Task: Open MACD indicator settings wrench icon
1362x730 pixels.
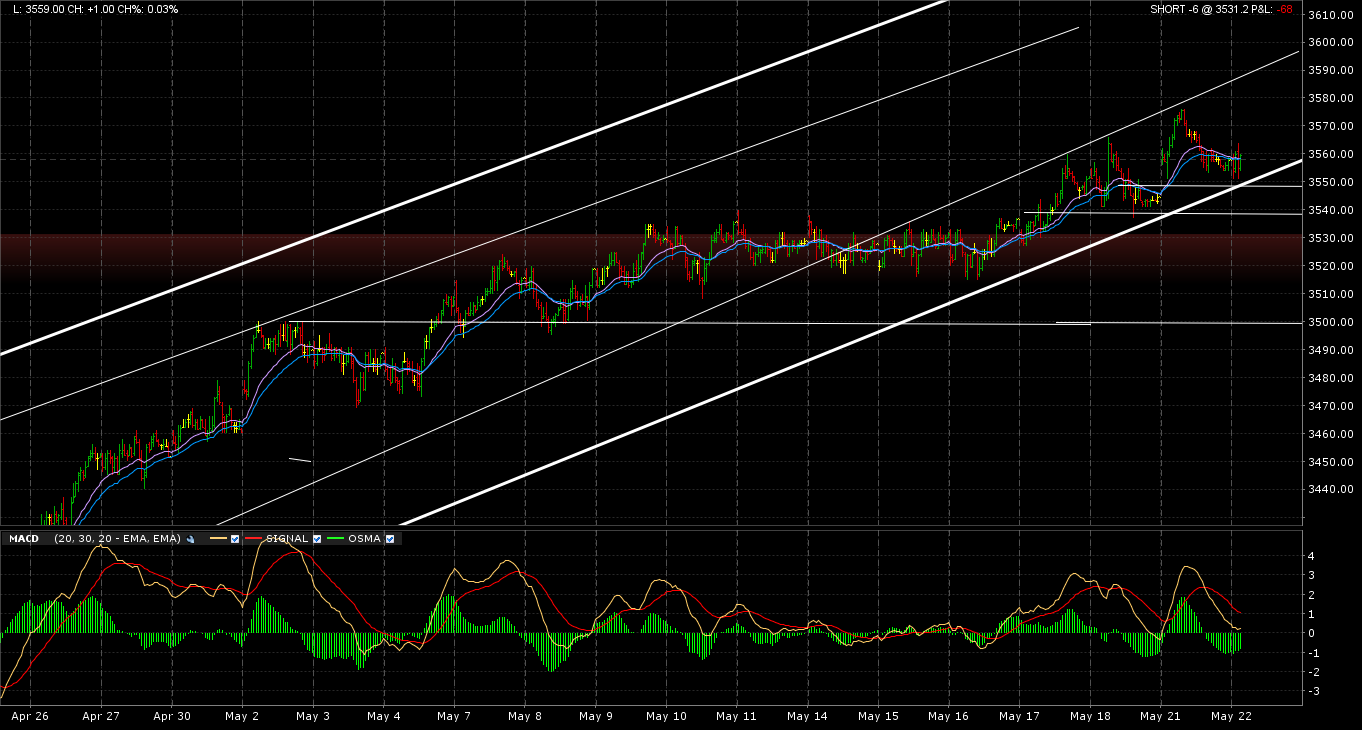Action: click(x=190, y=539)
